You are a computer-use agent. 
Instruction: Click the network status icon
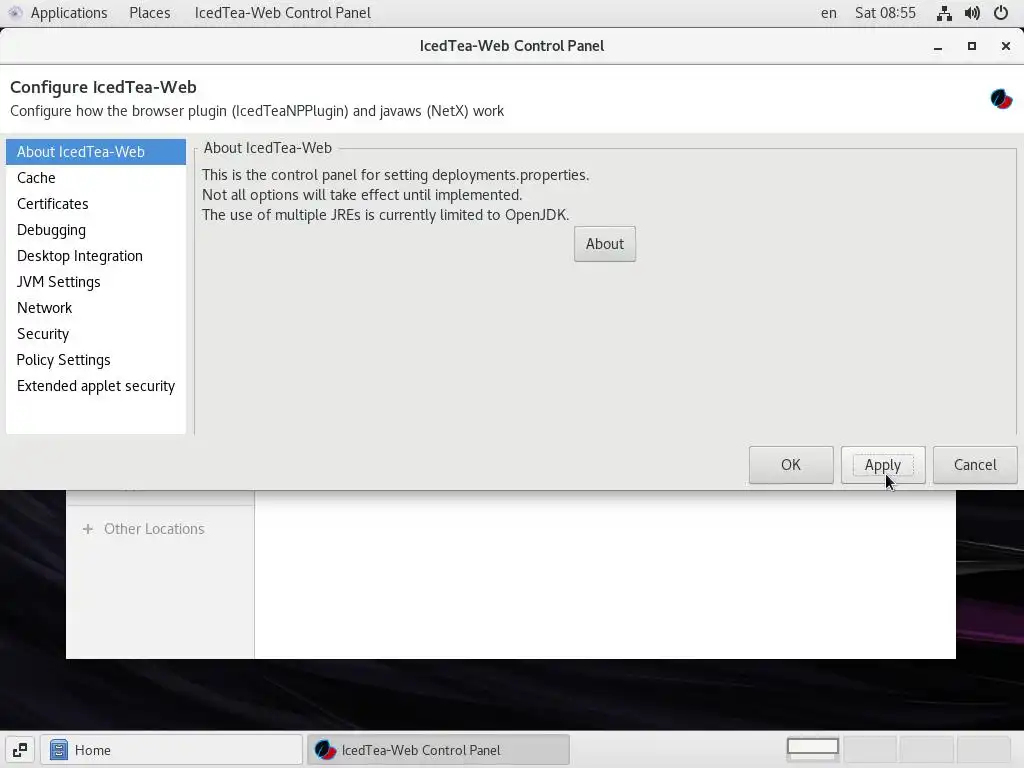tap(944, 13)
